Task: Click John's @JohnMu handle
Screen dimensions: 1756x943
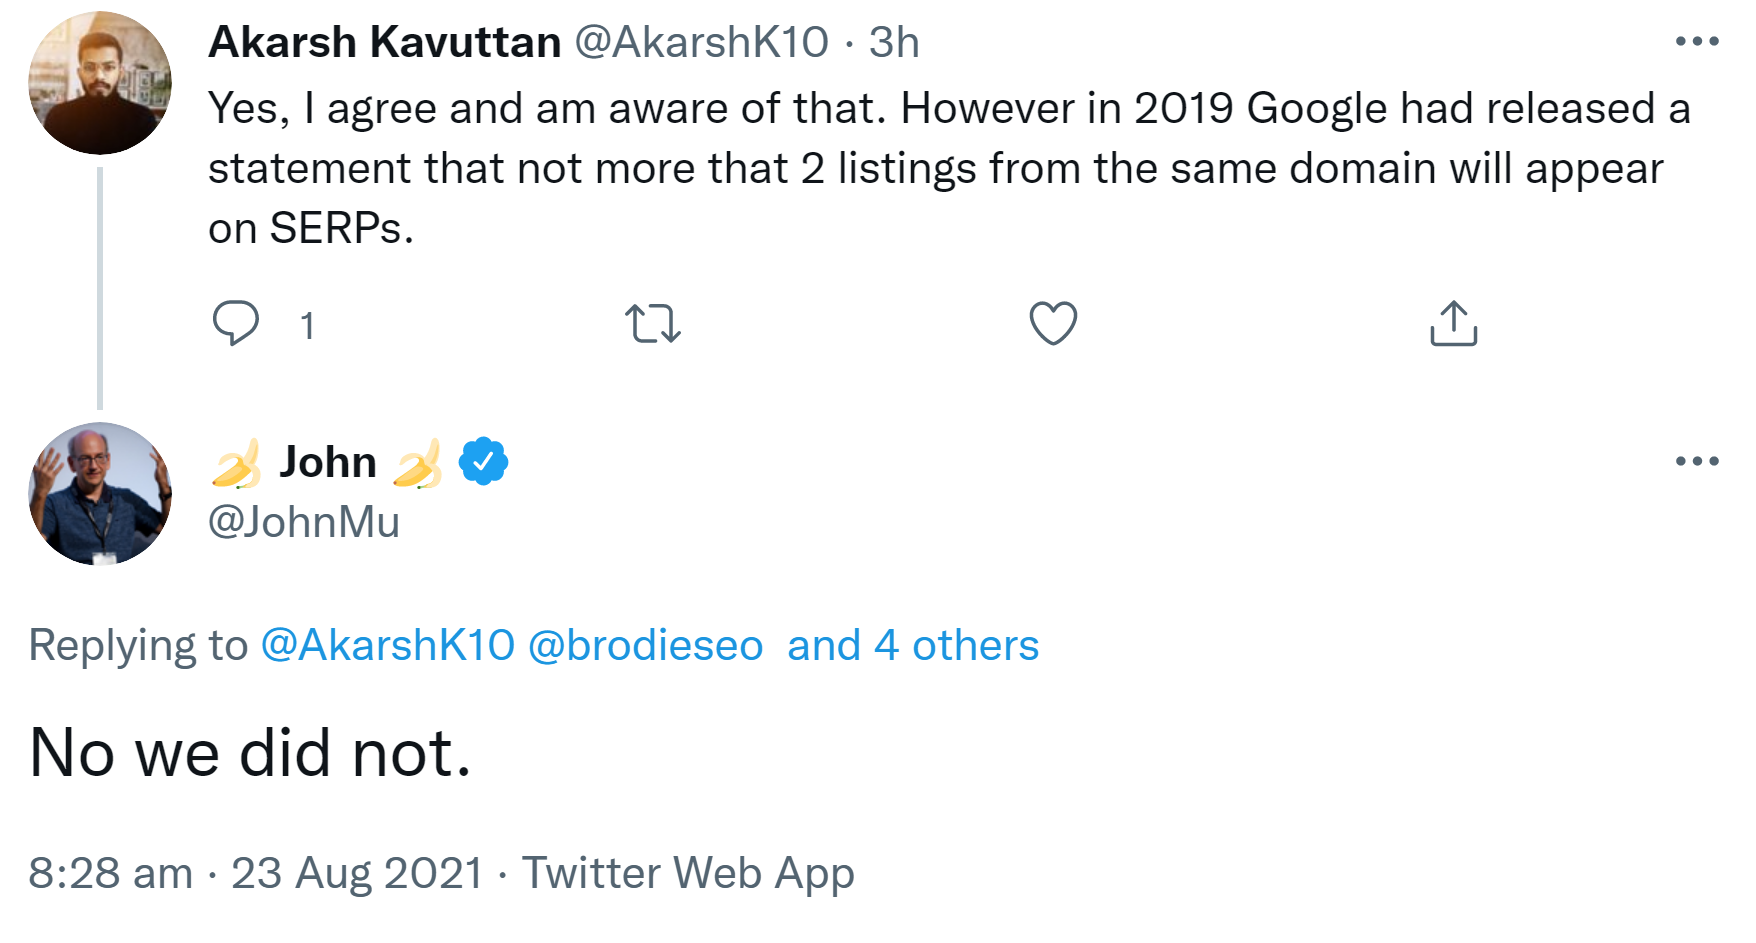Action: (302, 520)
